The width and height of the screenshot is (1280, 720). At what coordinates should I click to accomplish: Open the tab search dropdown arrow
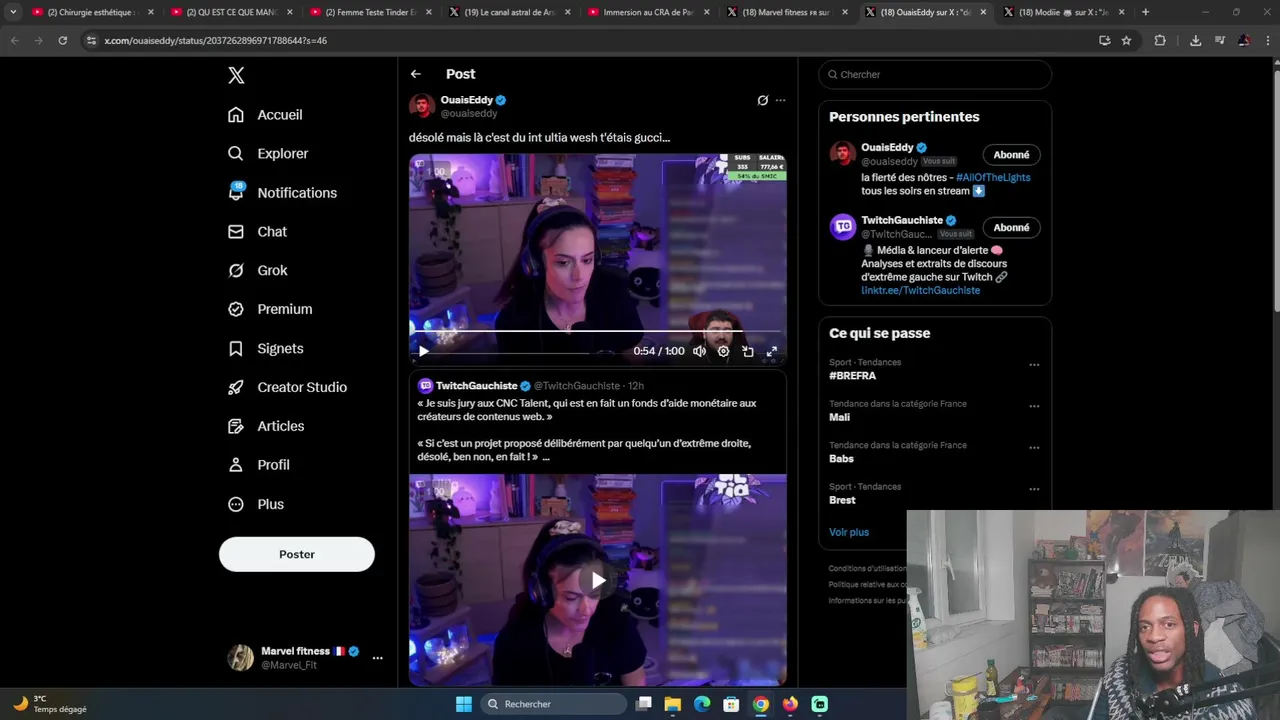[13, 12]
